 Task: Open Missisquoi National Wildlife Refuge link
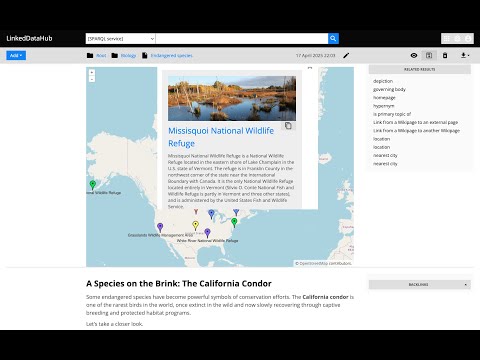click(221, 137)
